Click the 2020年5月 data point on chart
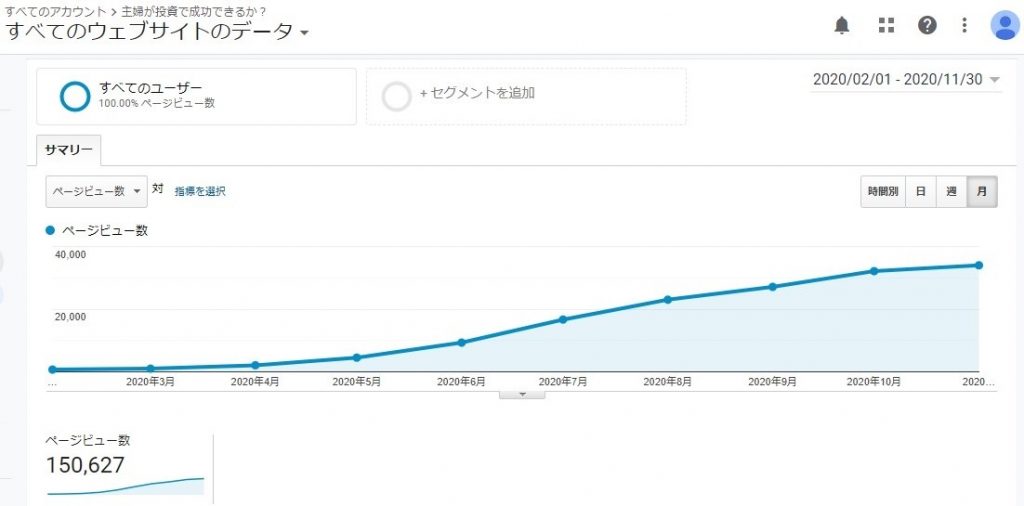This screenshot has height=506, width=1024. click(x=357, y=357)
